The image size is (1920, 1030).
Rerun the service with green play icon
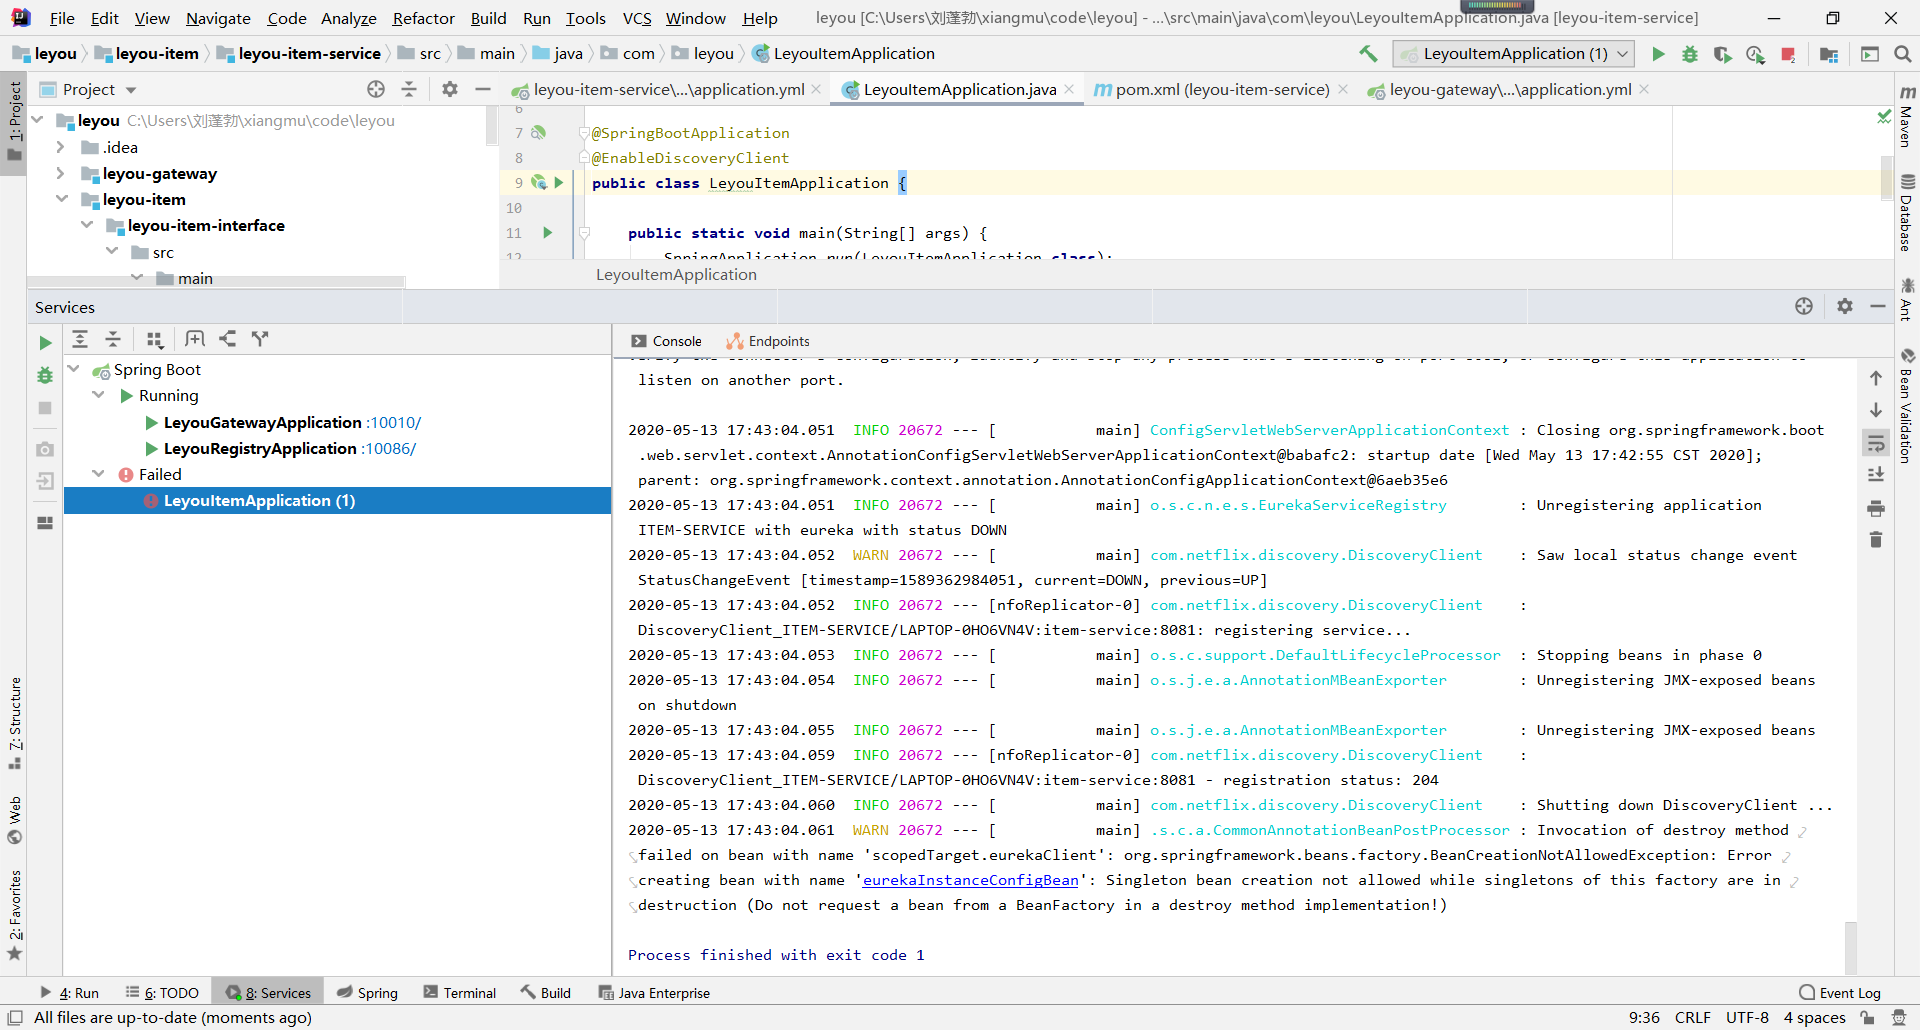(x=45, y=343)
